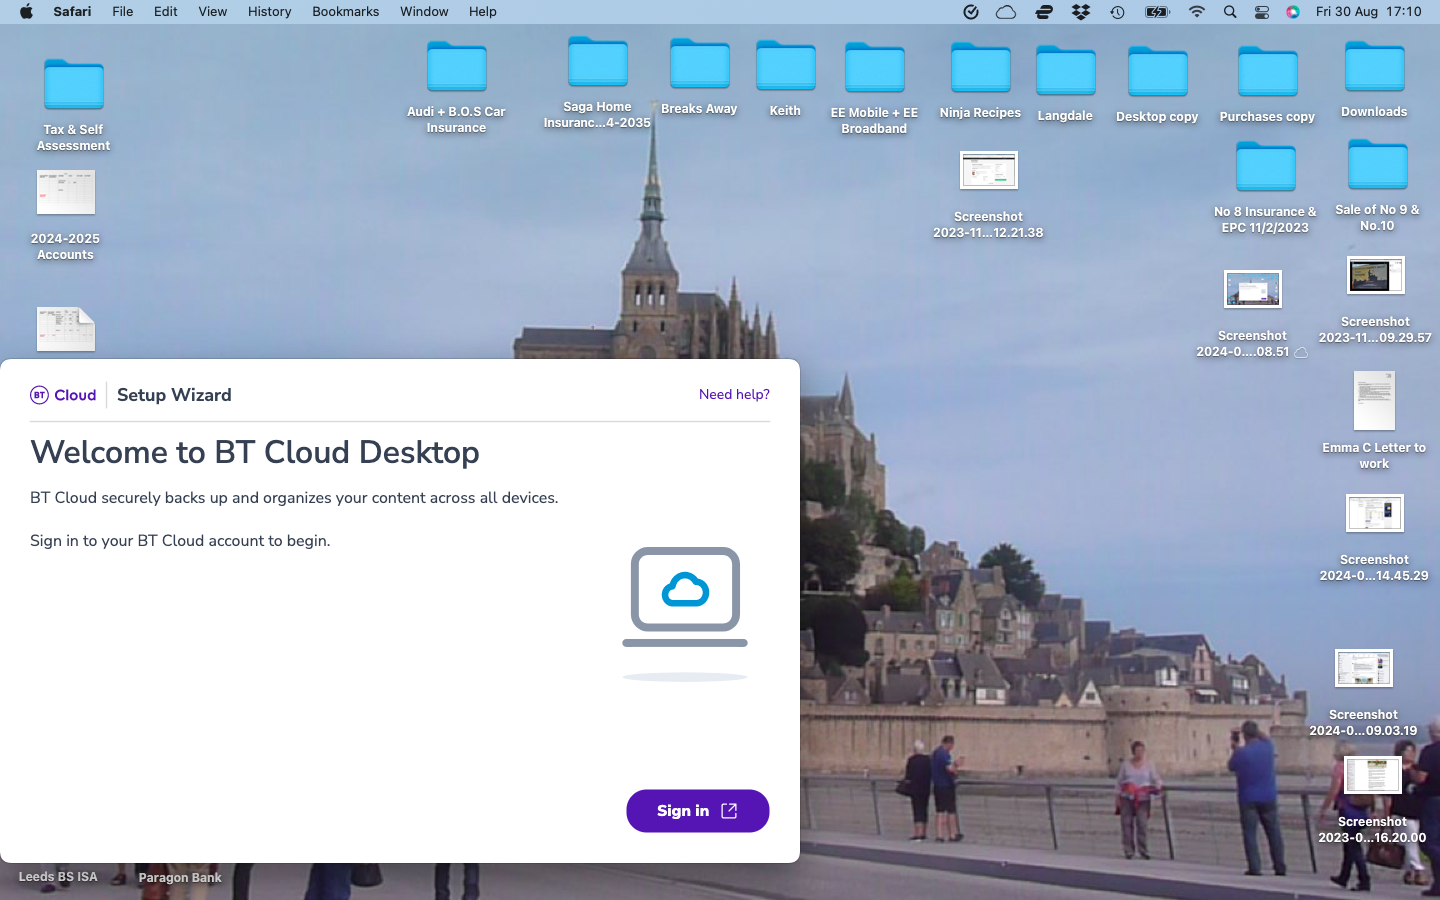
Task: Open the Safari menu
Action: coord(72,12)
